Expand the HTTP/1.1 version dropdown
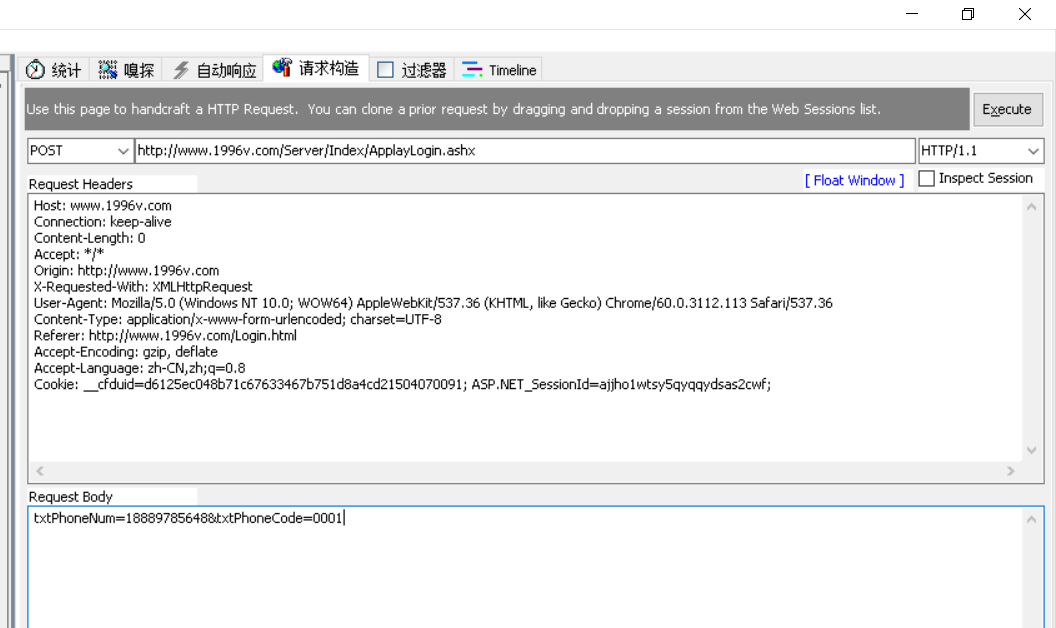Viewport: 1056px width, 628px height. coord(1033,151)
